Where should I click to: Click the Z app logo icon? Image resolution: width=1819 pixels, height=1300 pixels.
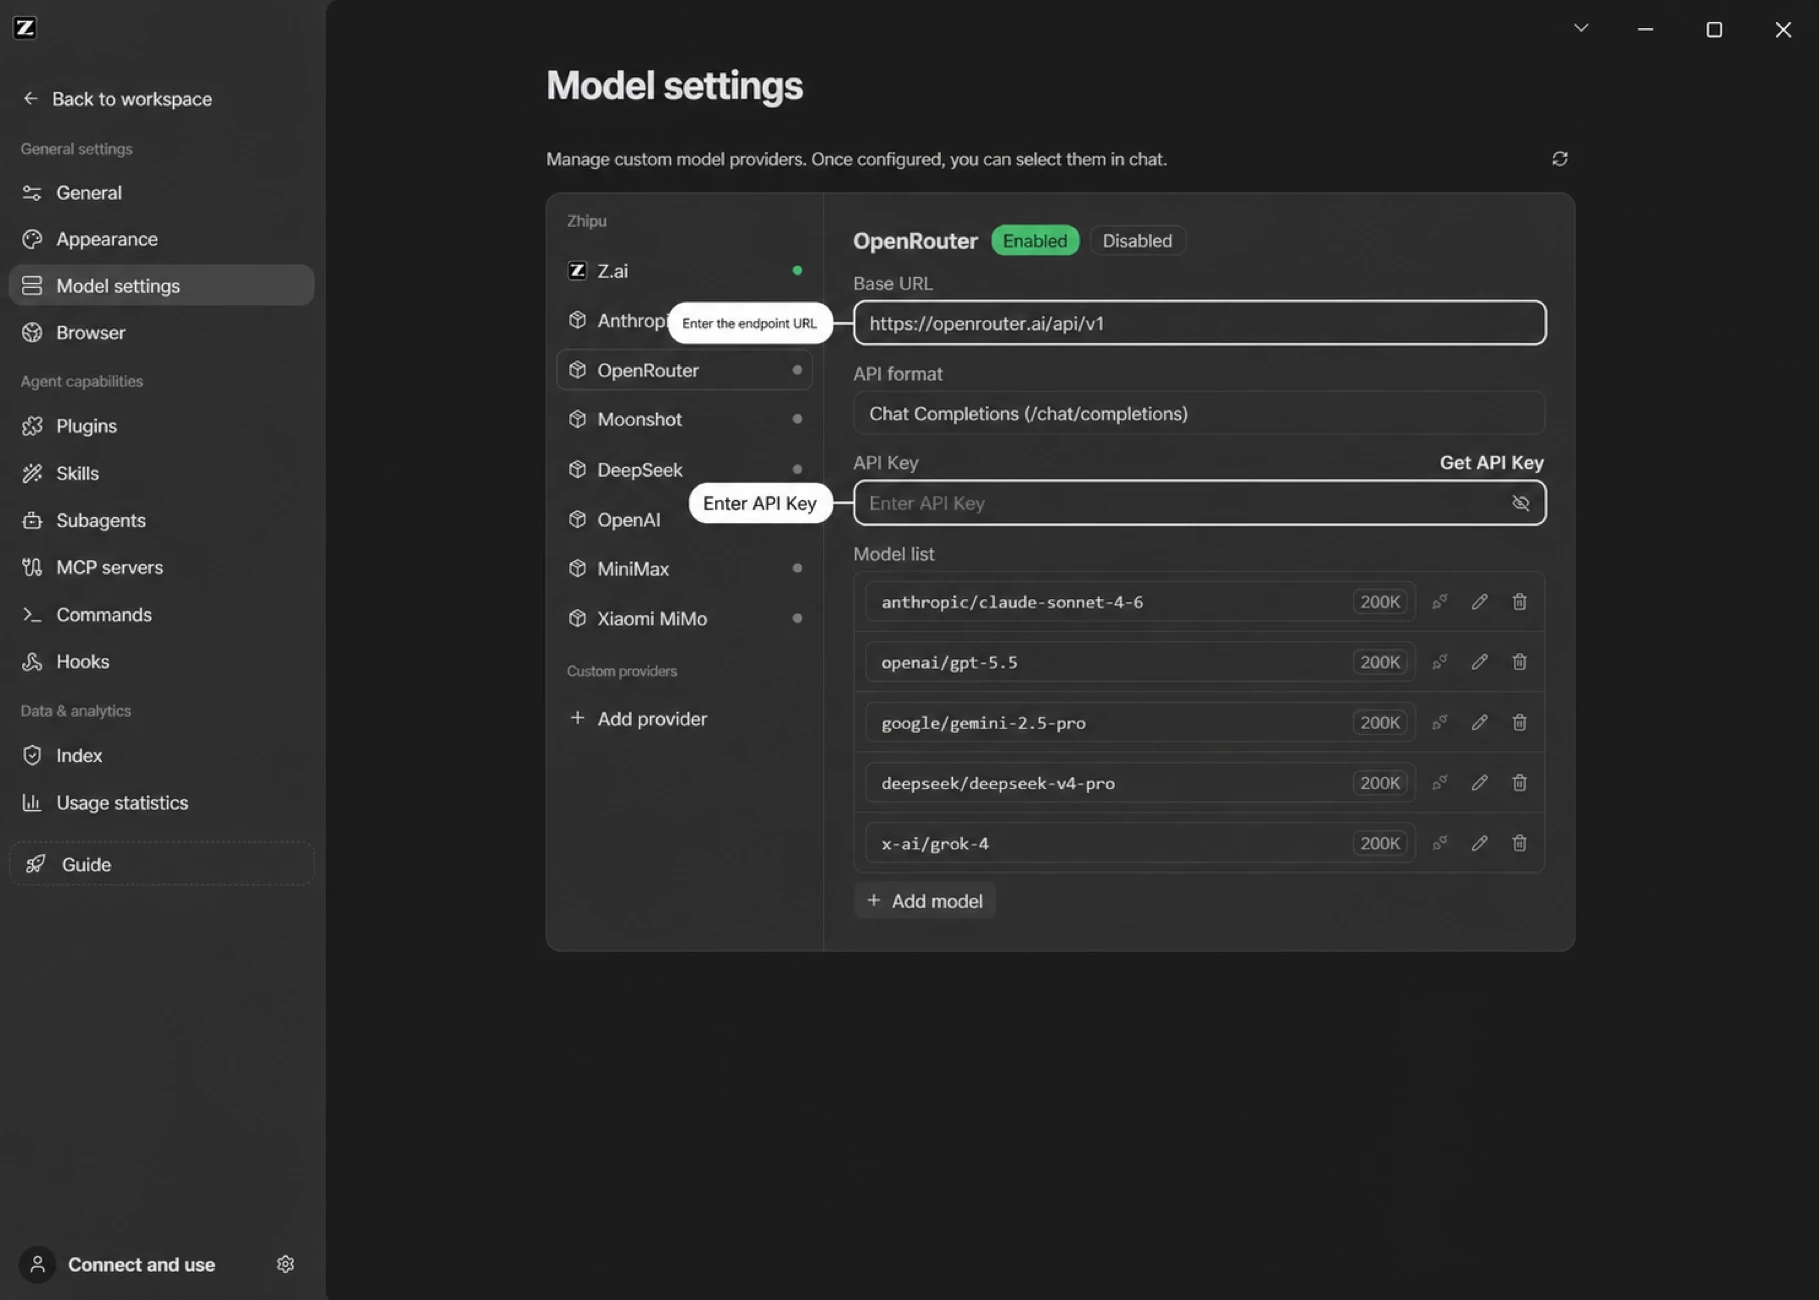25,28
